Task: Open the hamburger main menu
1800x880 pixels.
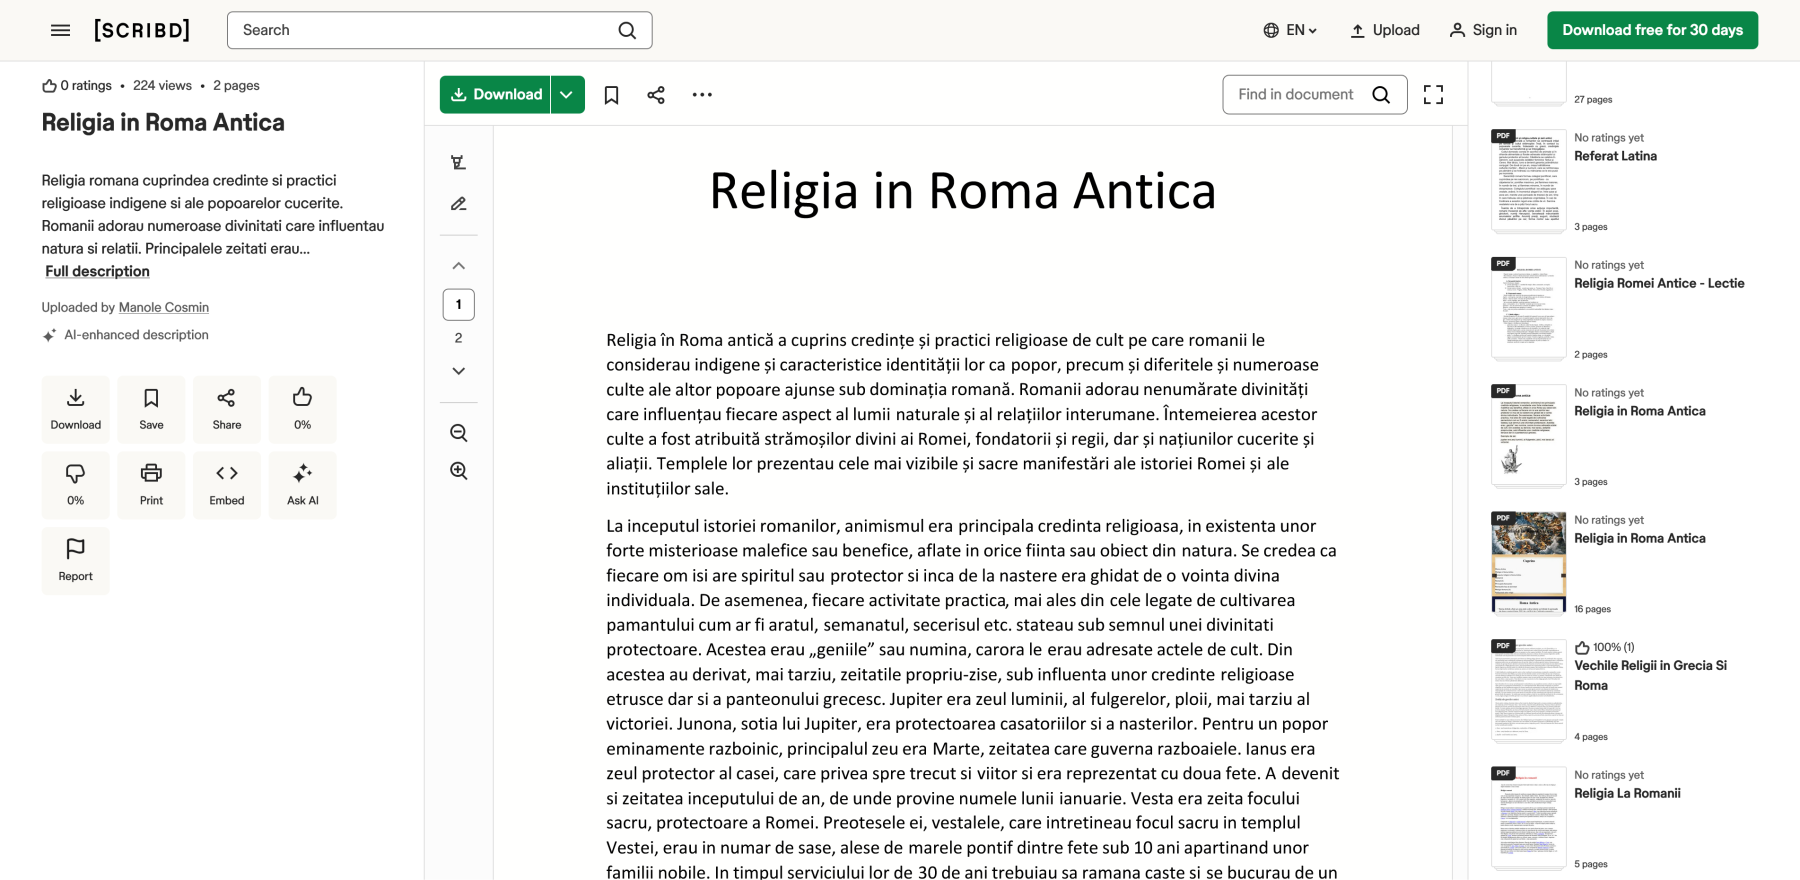Action: tap(60, 30)
